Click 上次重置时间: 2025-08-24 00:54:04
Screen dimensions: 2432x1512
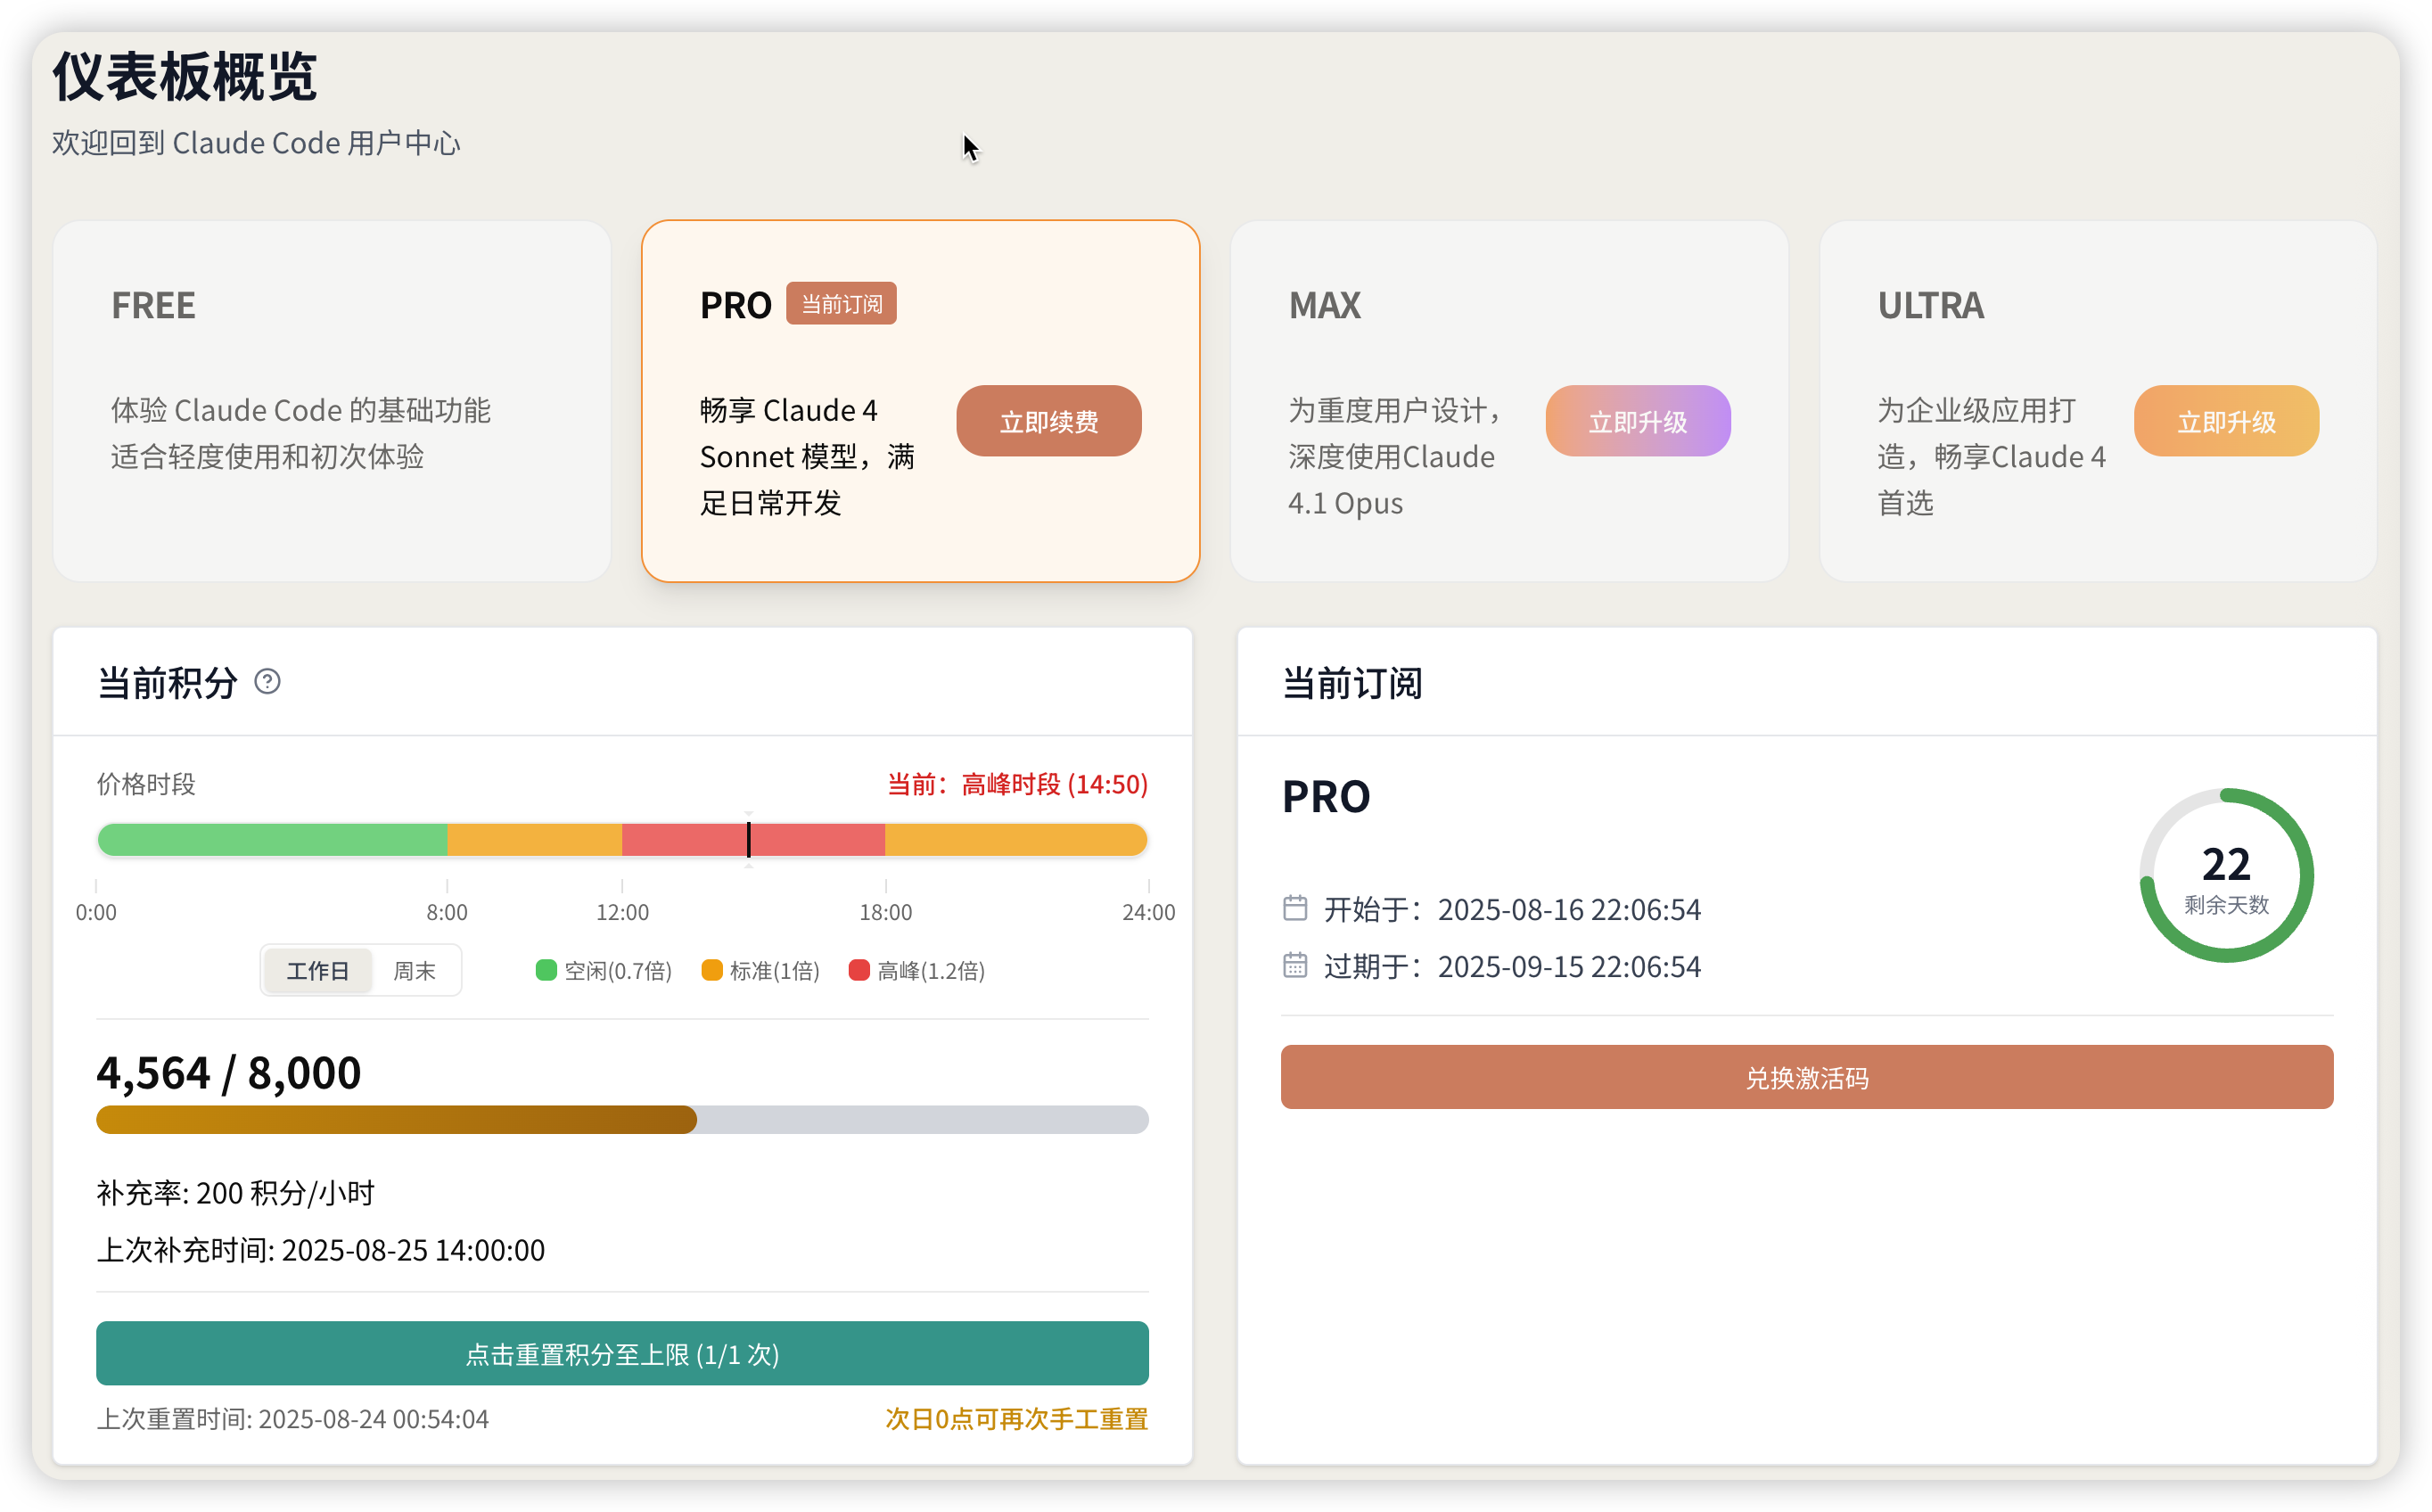click(x=293, y=1419)
